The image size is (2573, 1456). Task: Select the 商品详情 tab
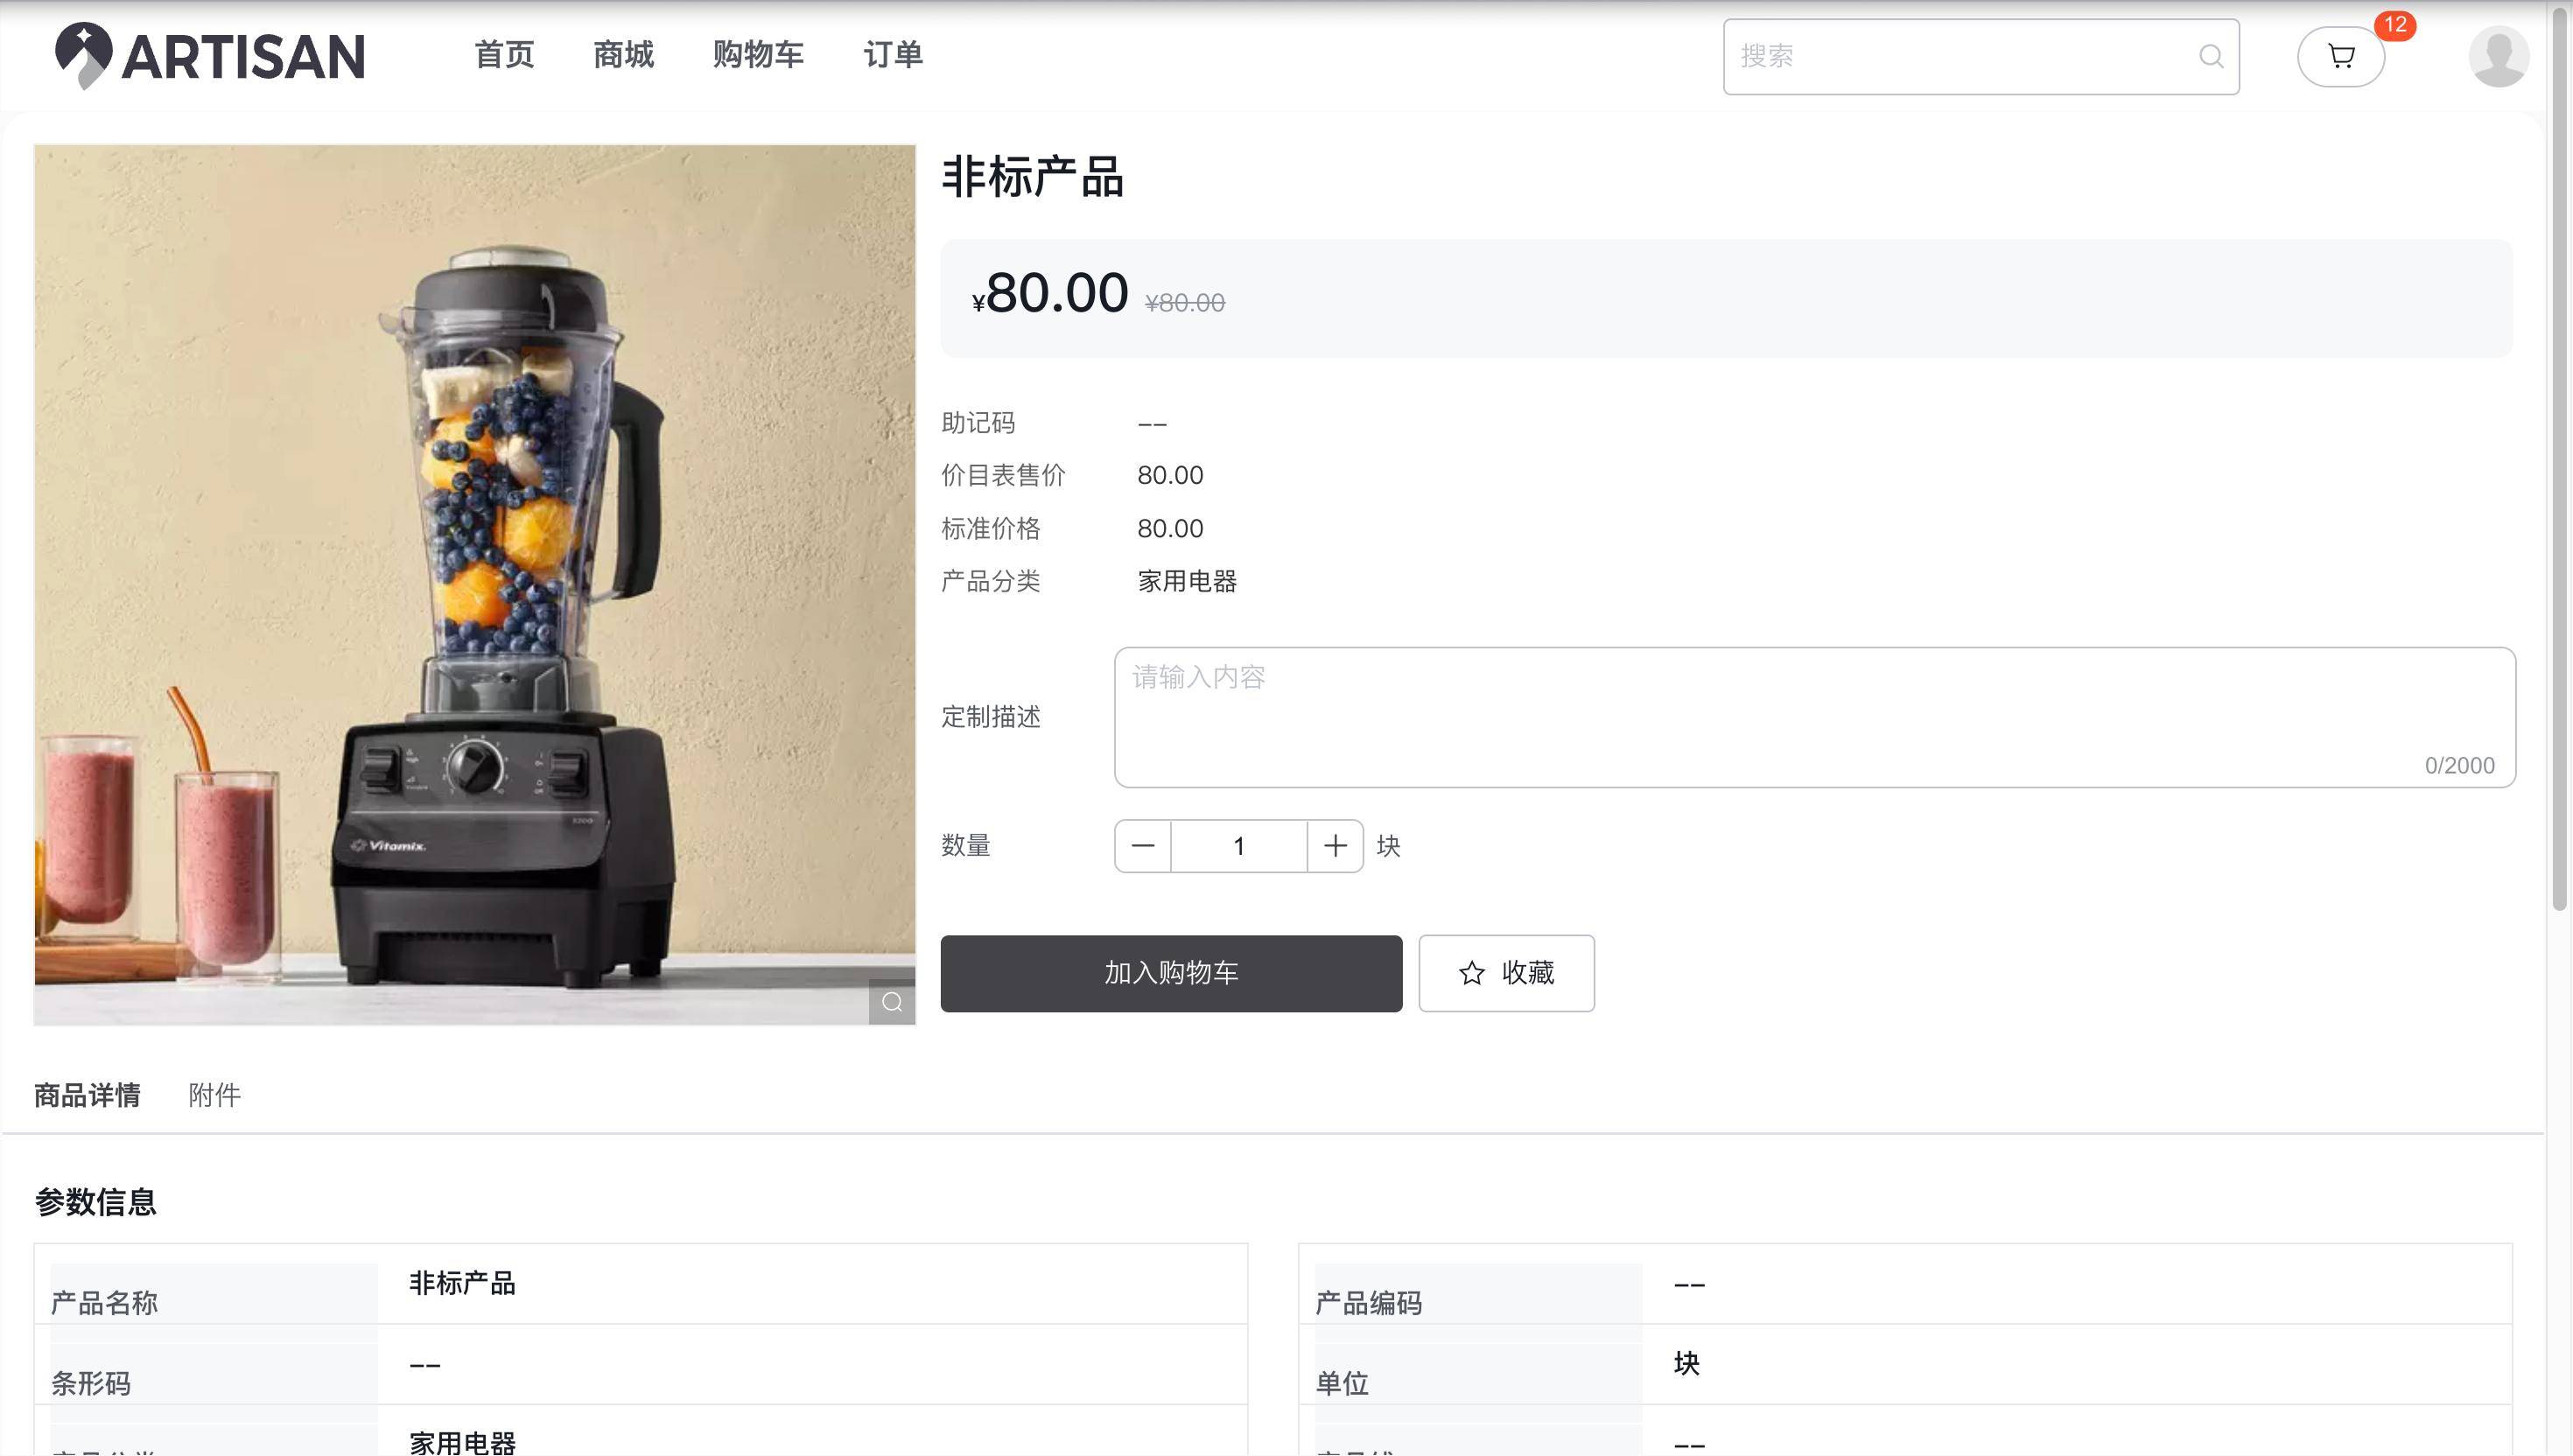click(x=87, y=1095)
